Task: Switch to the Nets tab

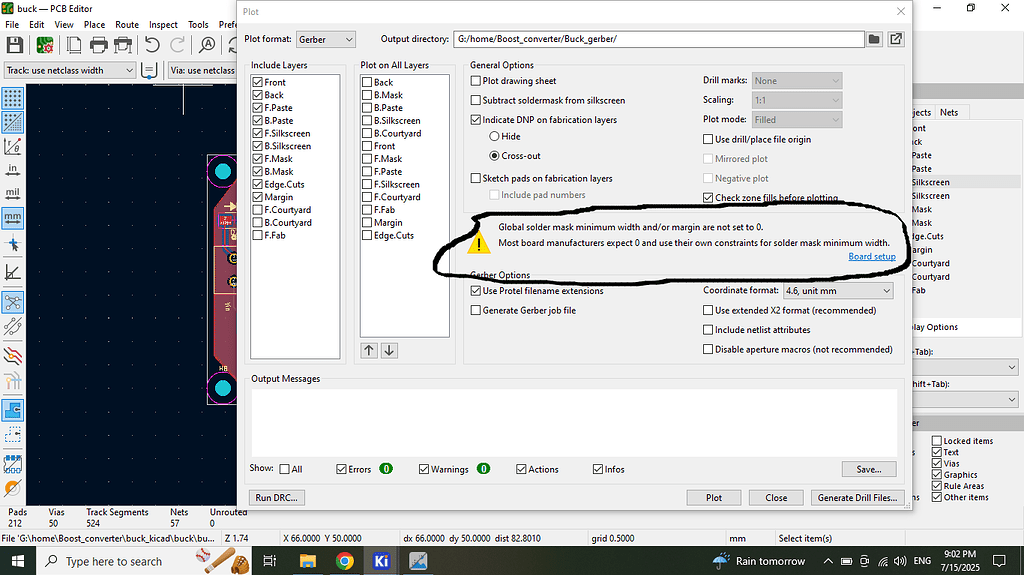Action: 949,112
